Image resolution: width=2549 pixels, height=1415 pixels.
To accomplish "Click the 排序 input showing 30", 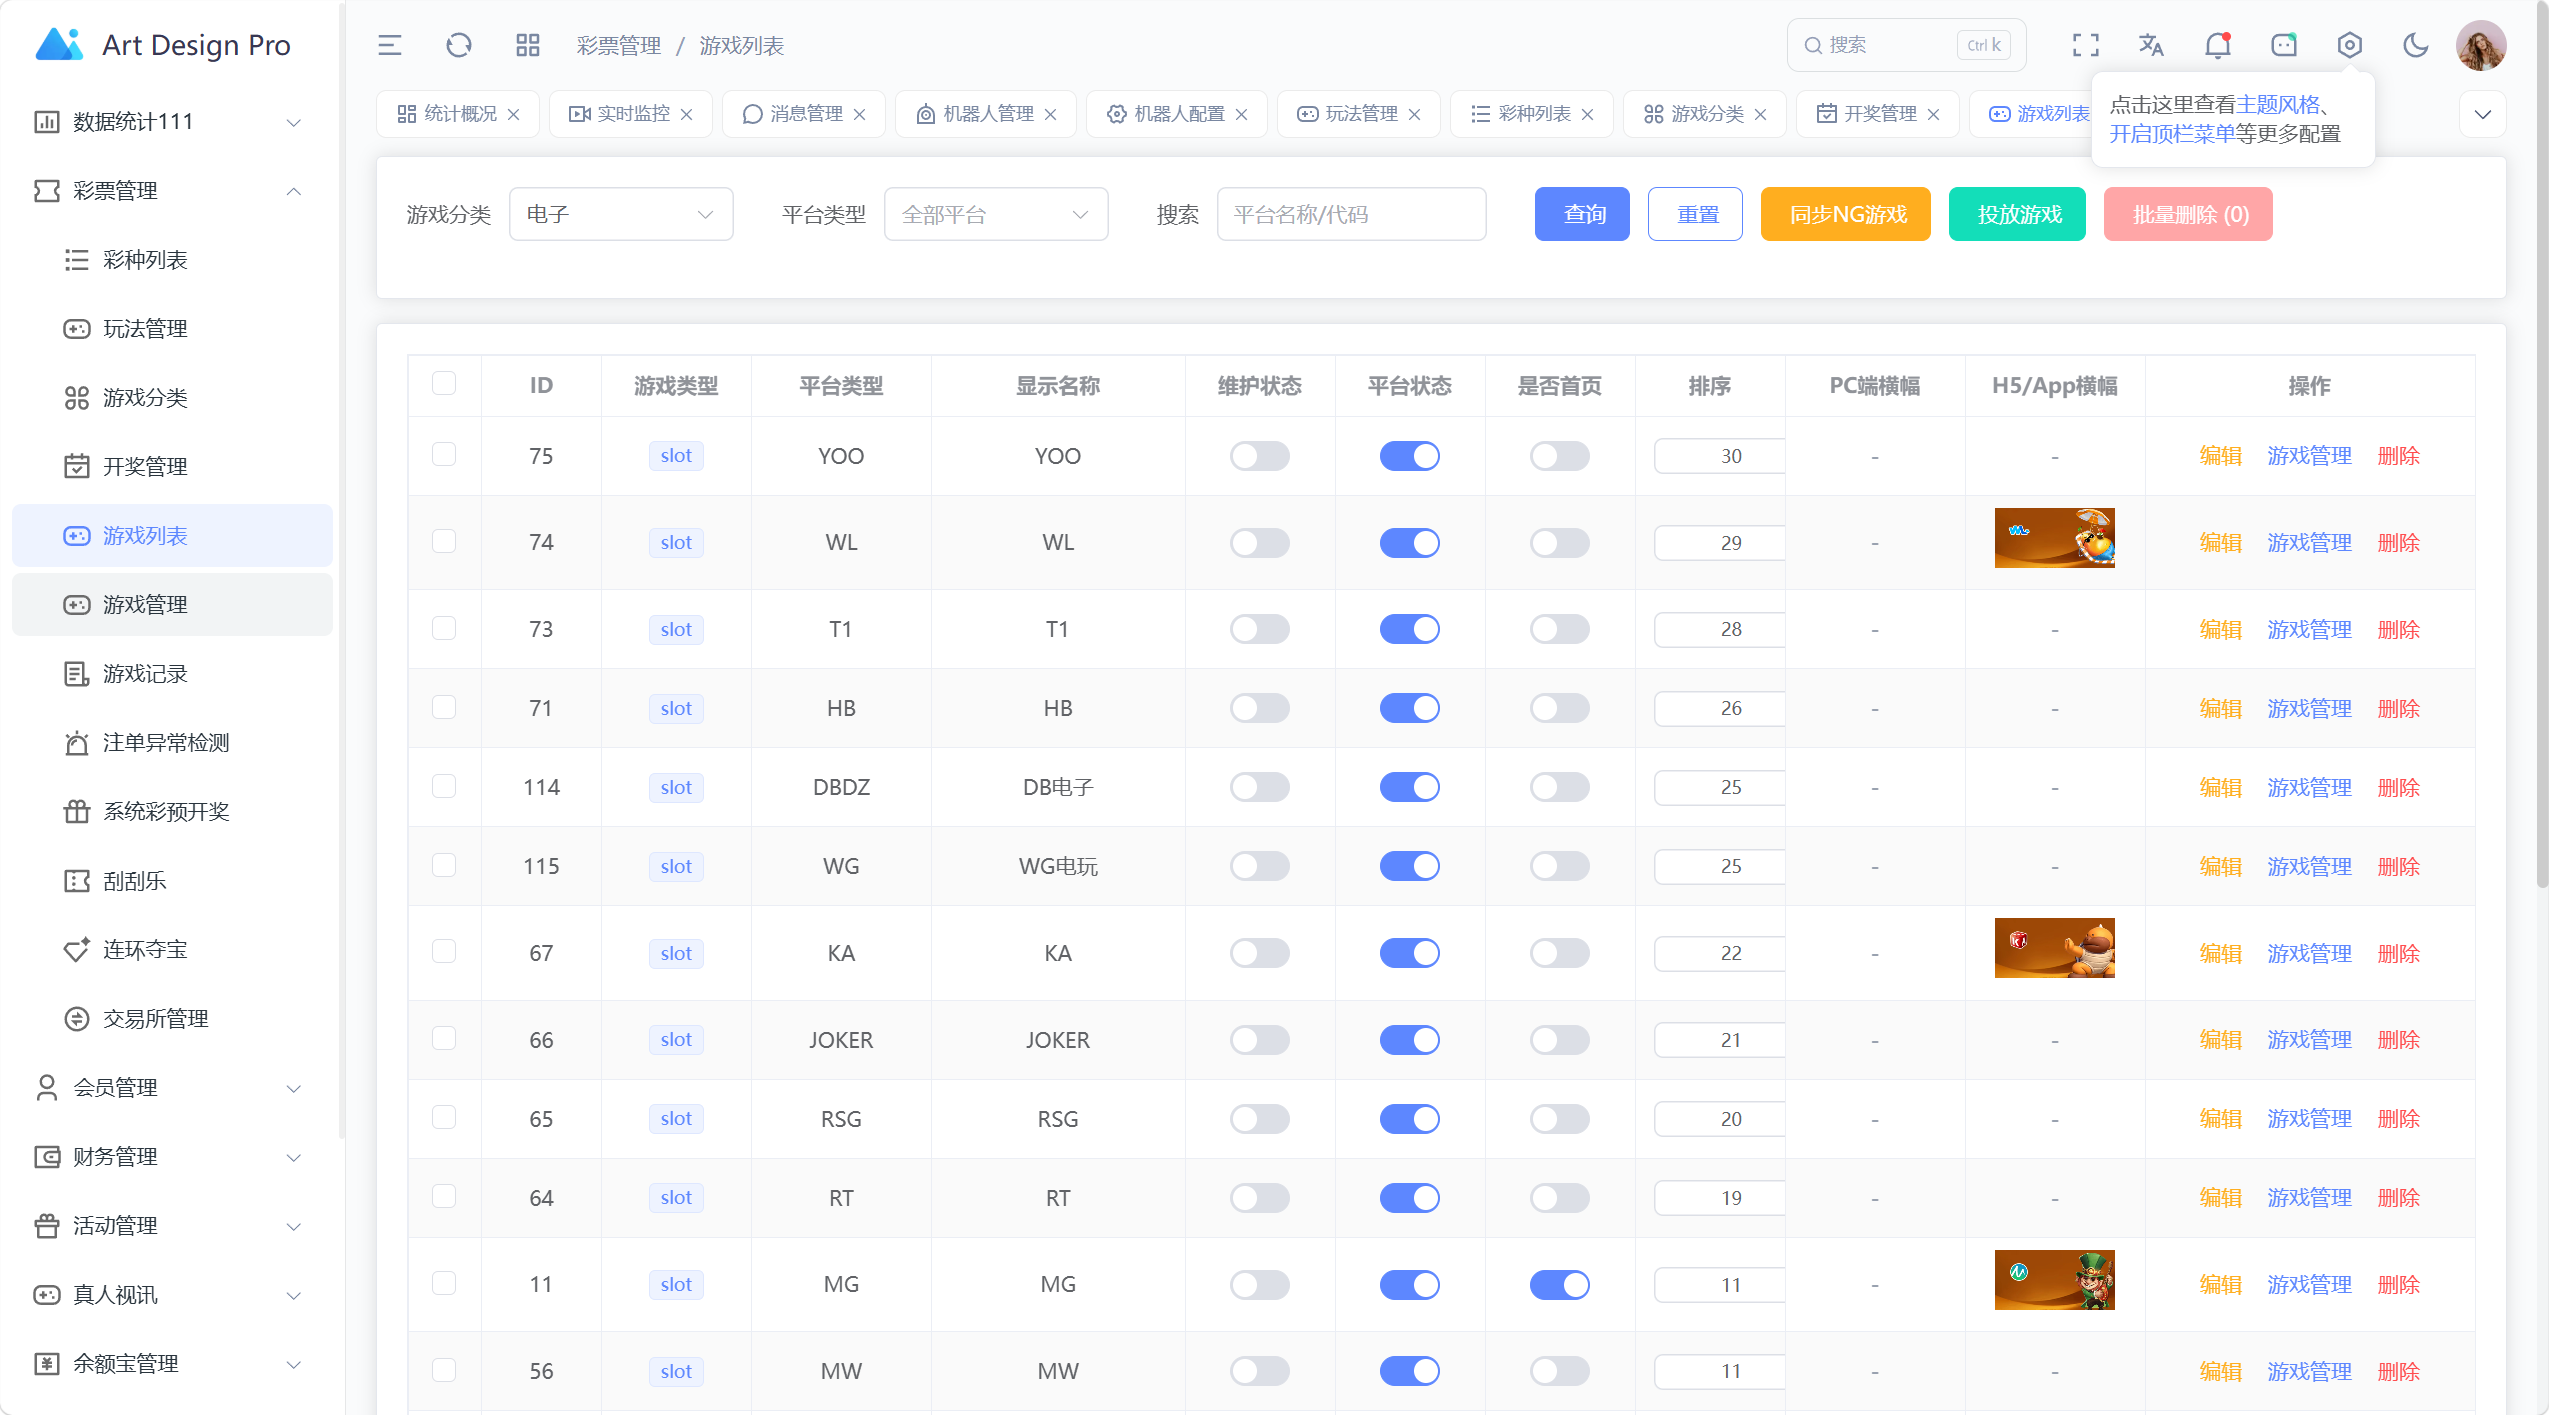I will (1719, 456).
